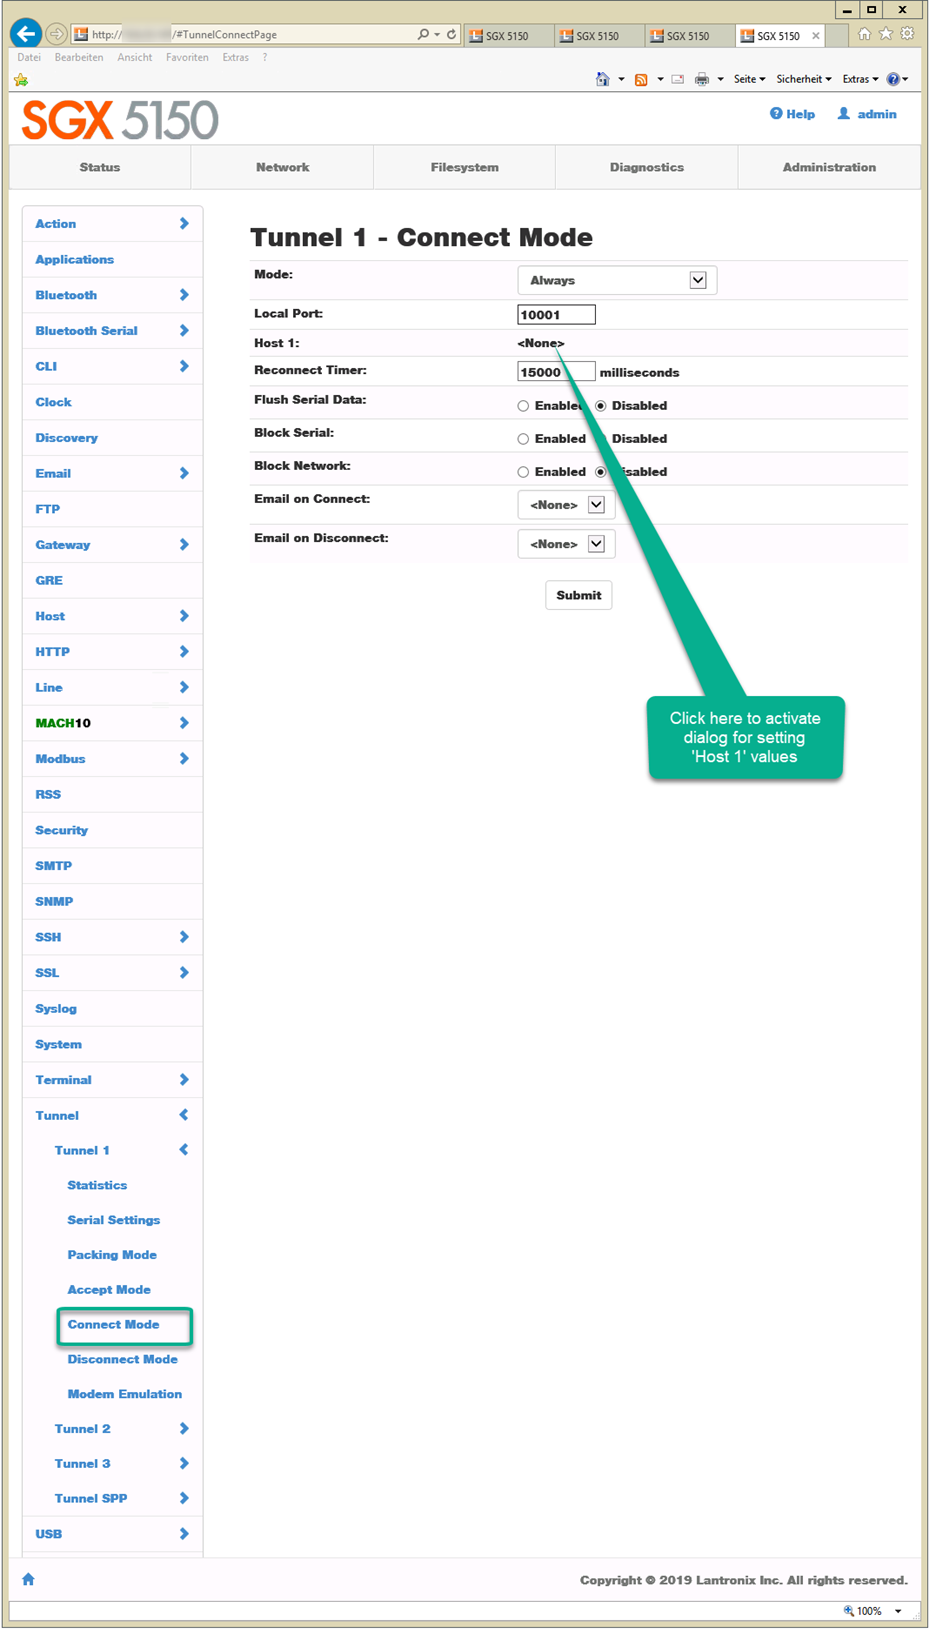936x1634 pixels.
Task: Open the Email on Connect dropdown
Action: point(566,505)
